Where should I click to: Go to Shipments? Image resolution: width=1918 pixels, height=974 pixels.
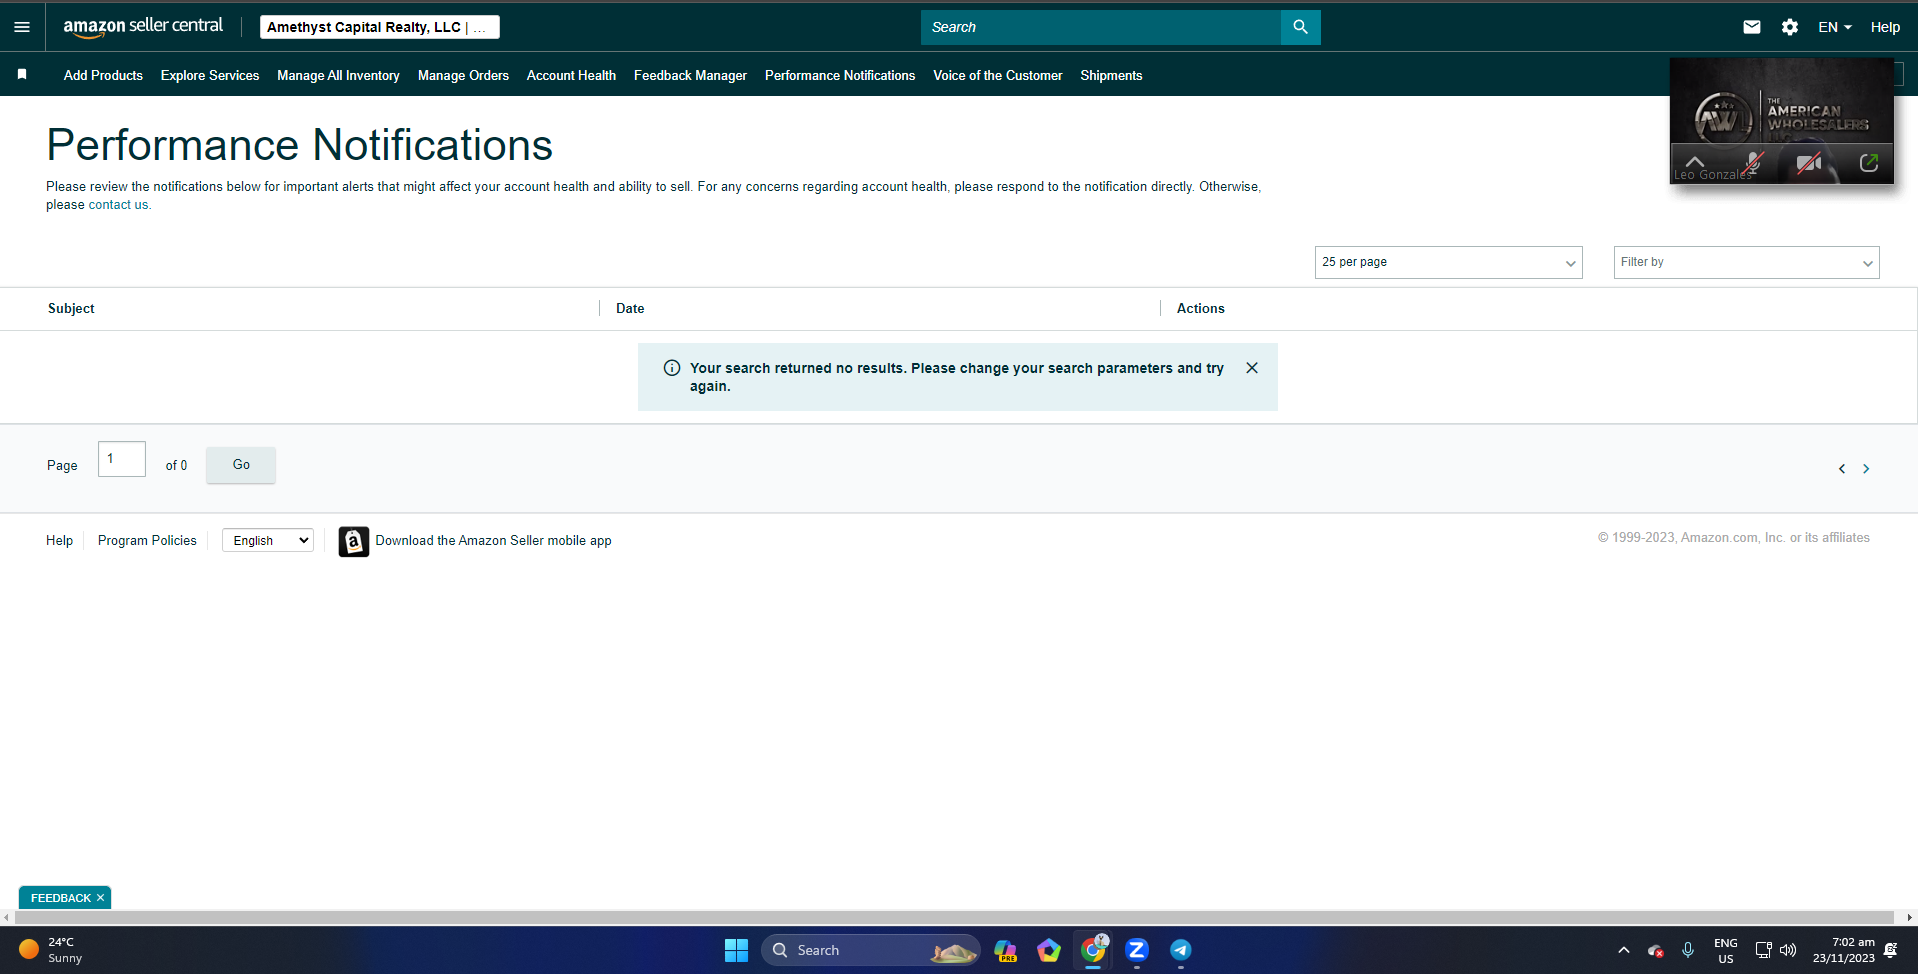tap(1111, 75)
